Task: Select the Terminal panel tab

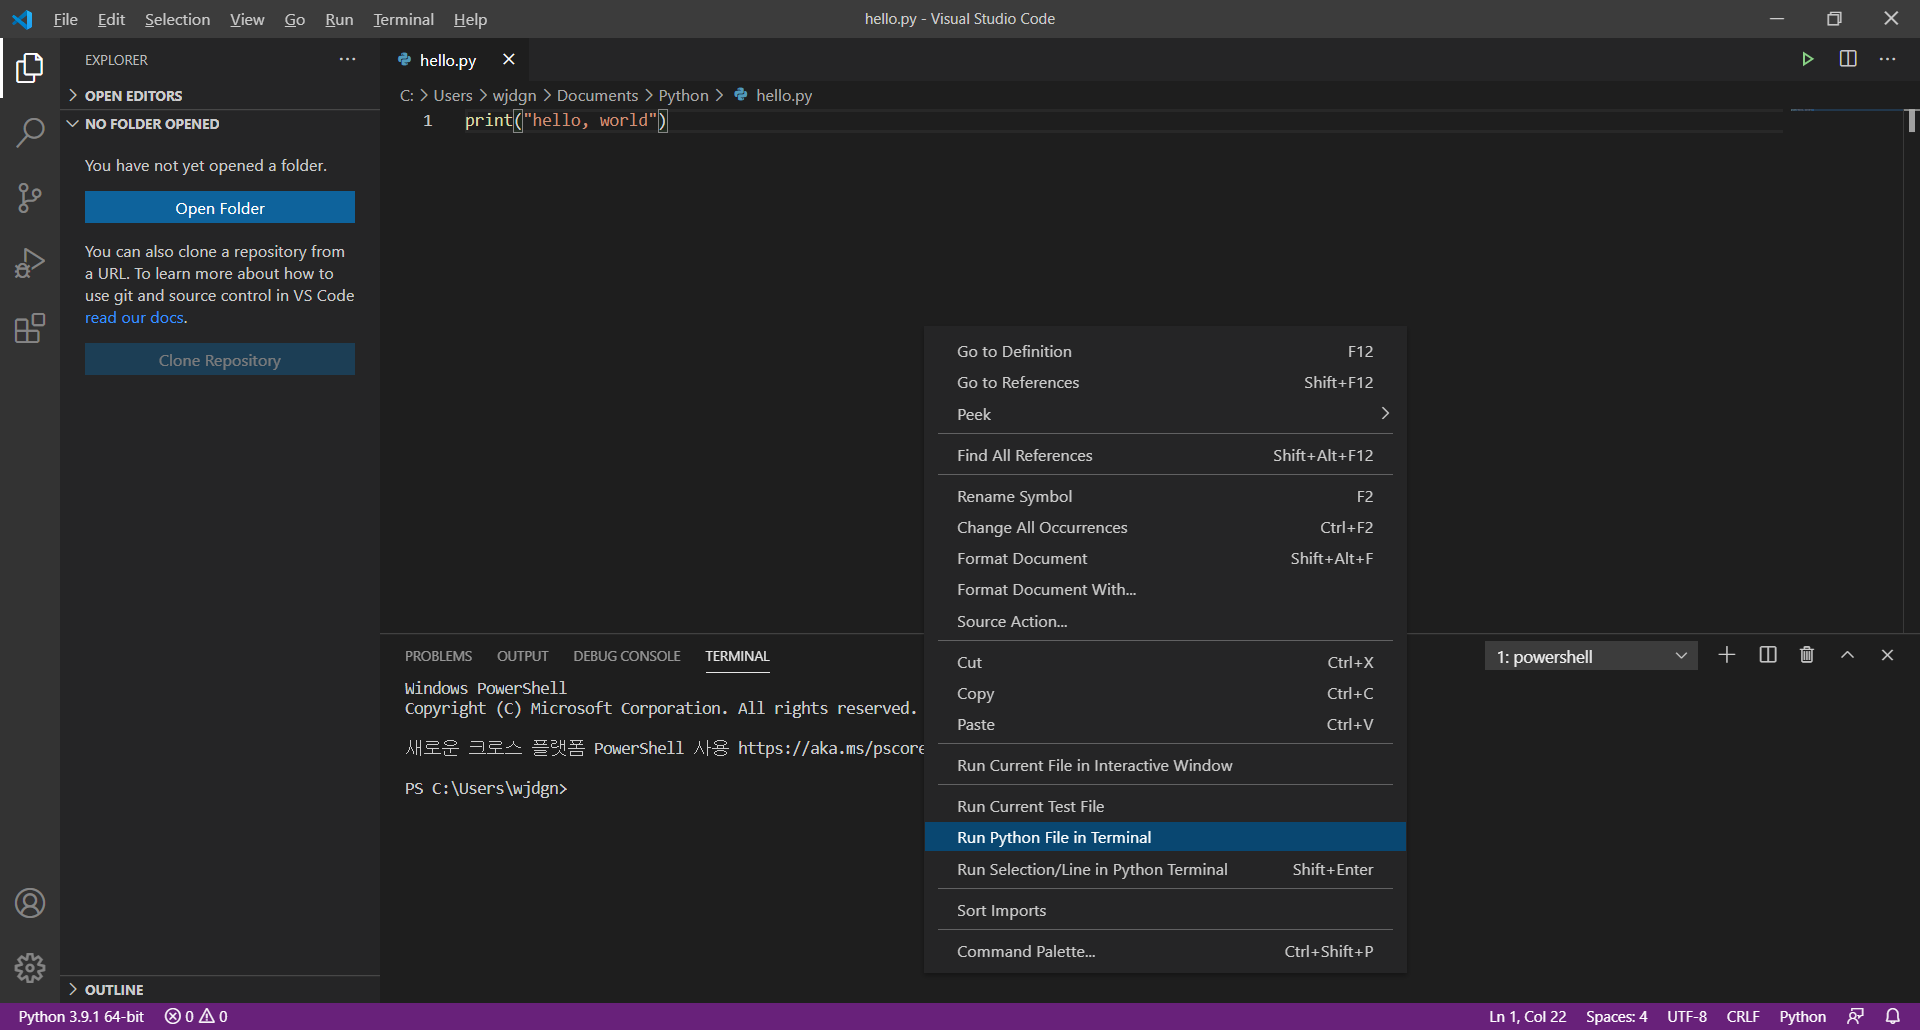Action: click(x=737, y=656)
